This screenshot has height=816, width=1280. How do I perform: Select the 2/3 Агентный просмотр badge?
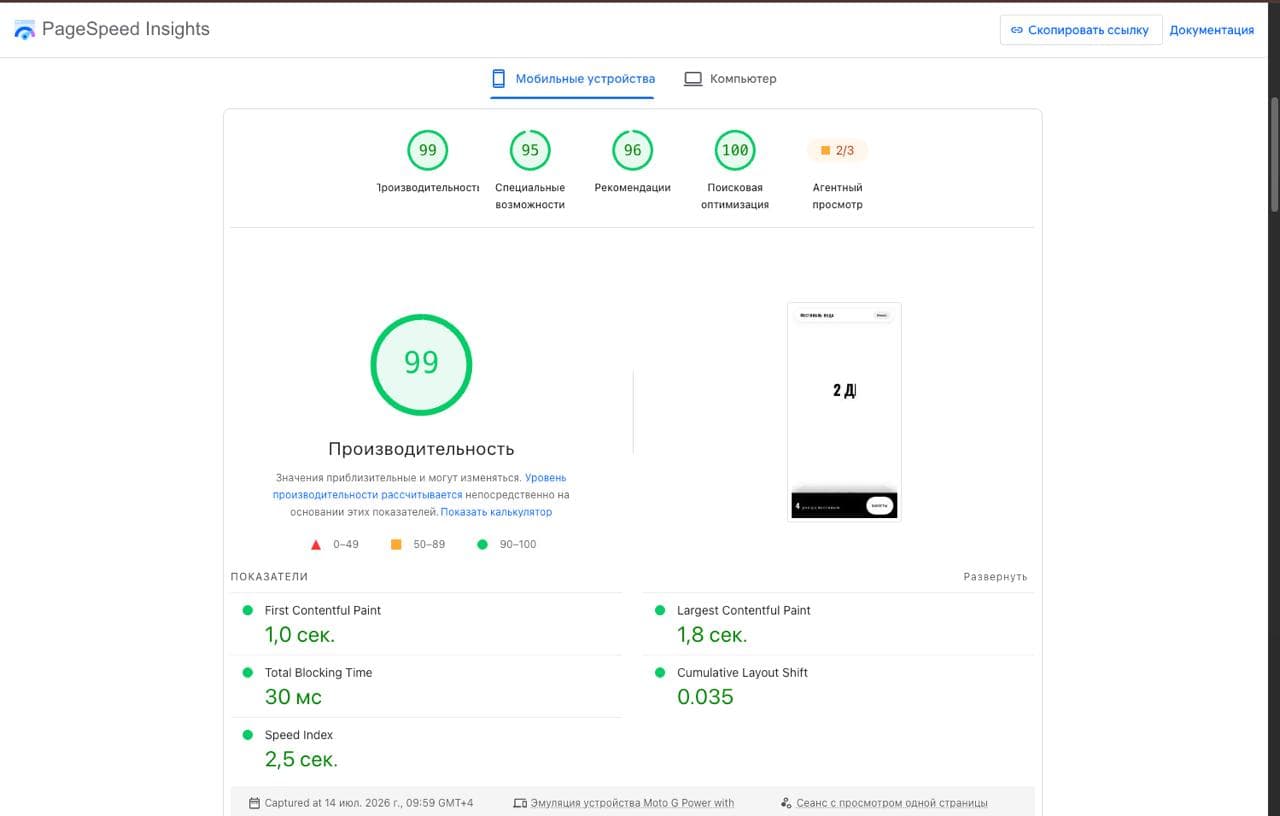tap(837, 150)
